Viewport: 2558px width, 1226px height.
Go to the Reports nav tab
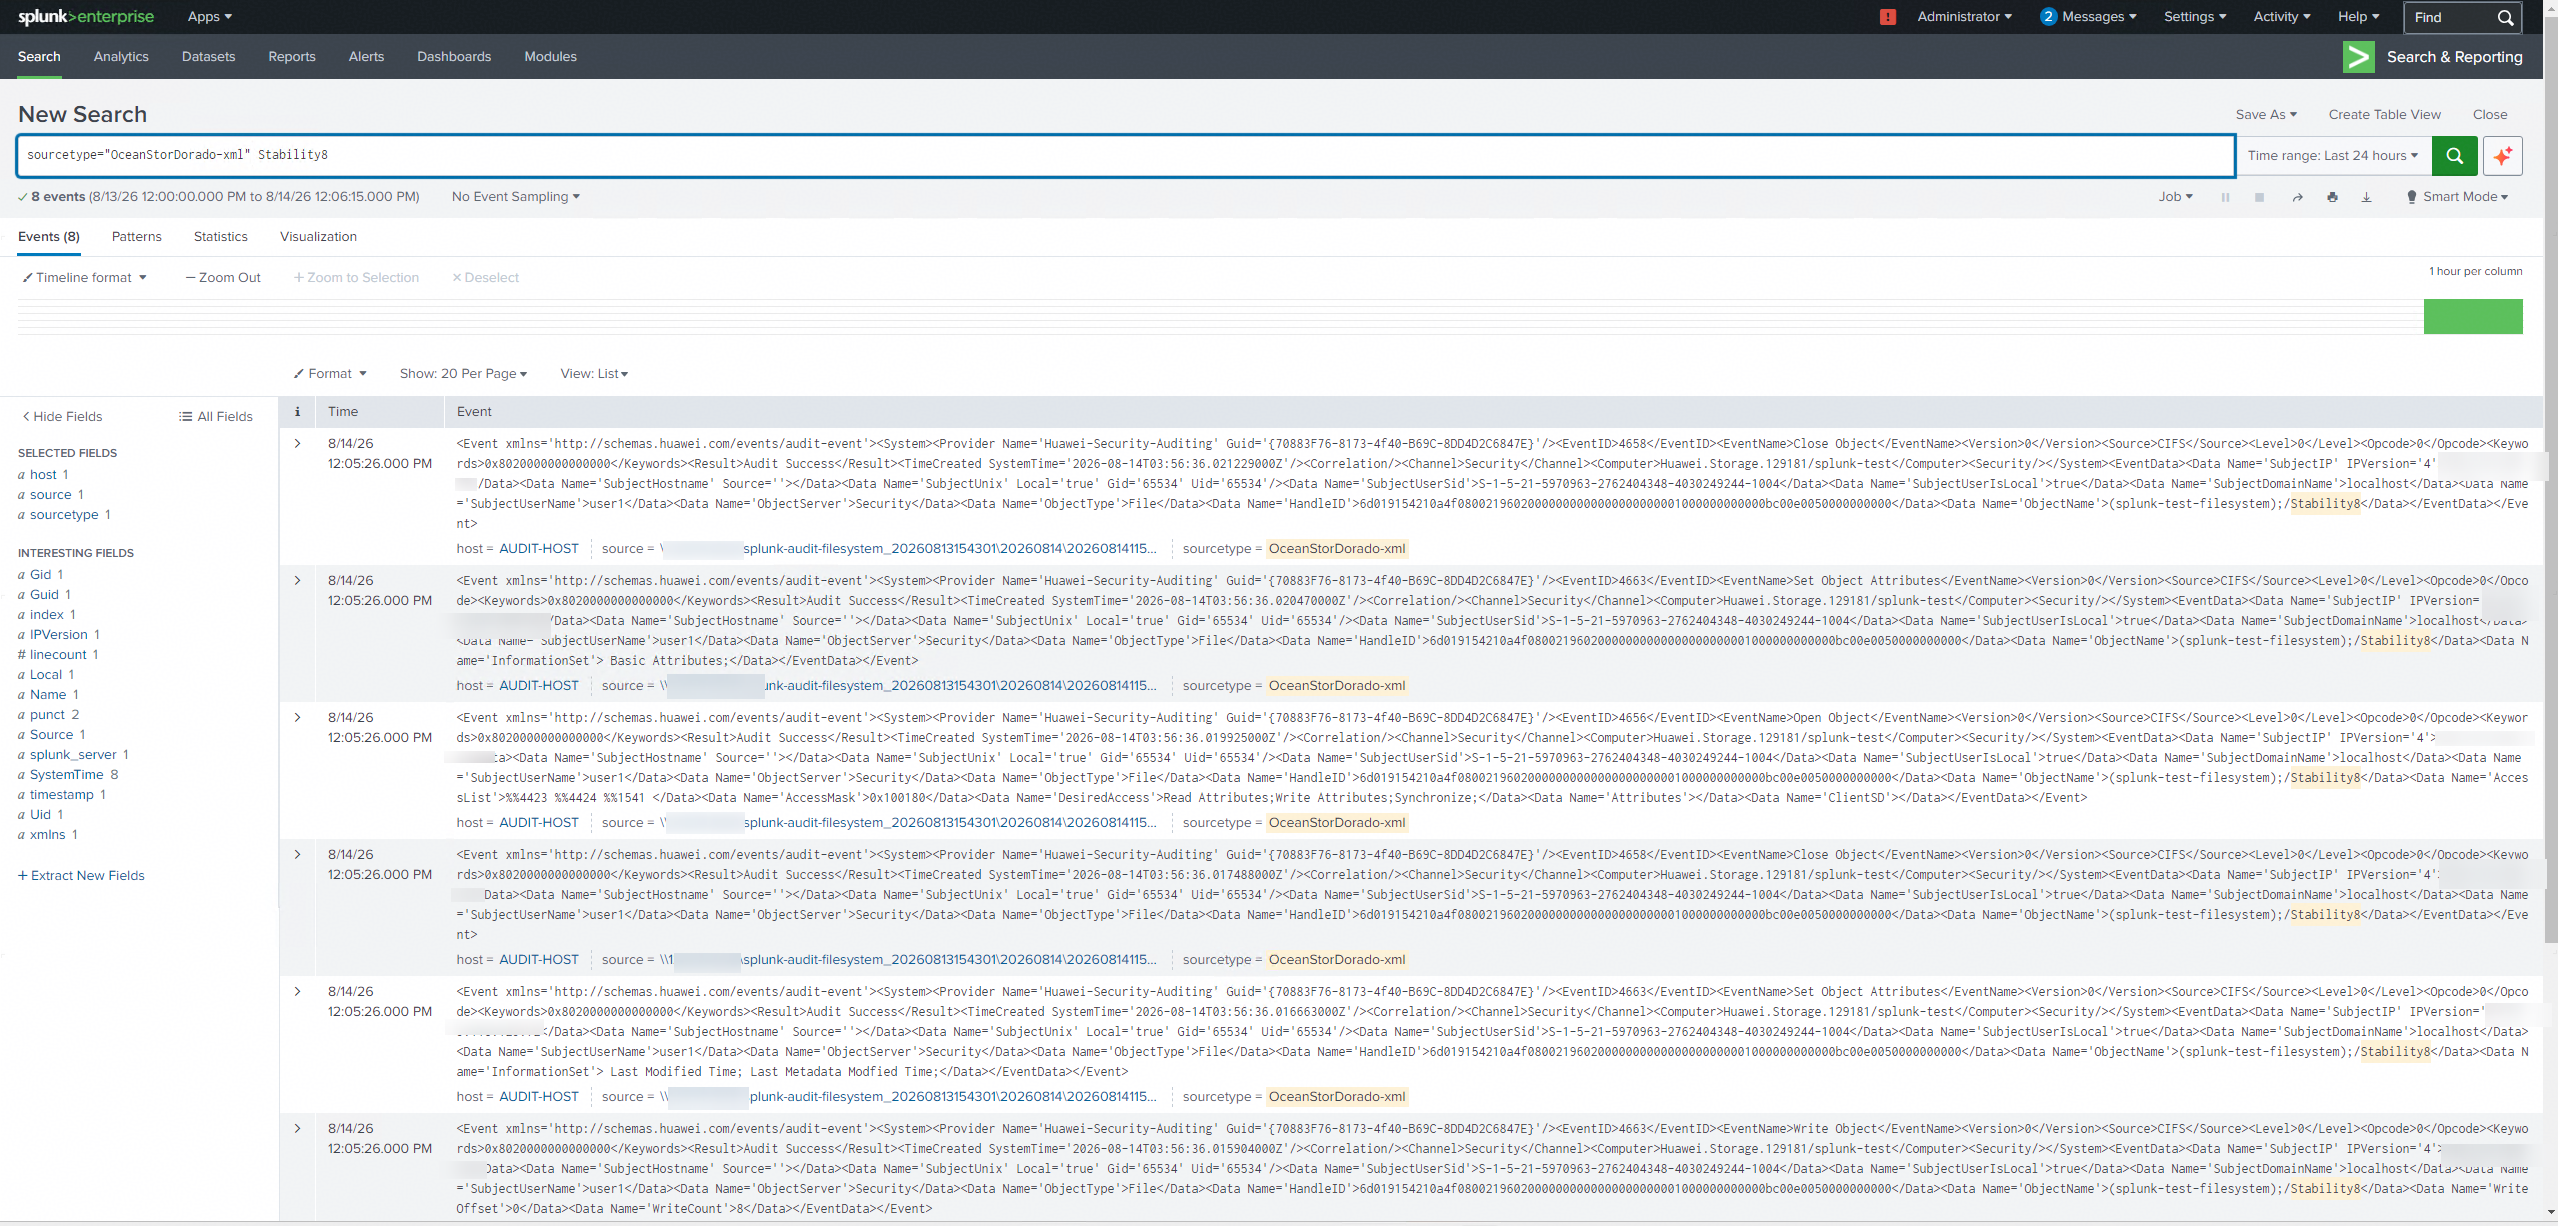coord(292,57)
